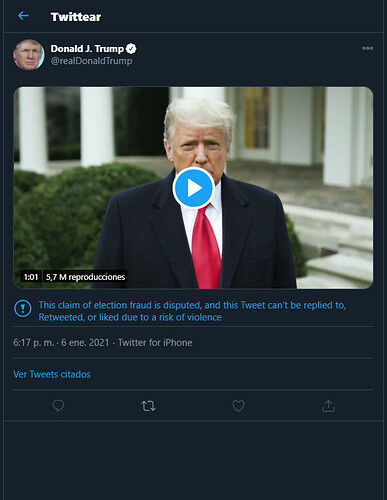Click the reply speech bubble icon
387x500 pixels.
(58, 406)
